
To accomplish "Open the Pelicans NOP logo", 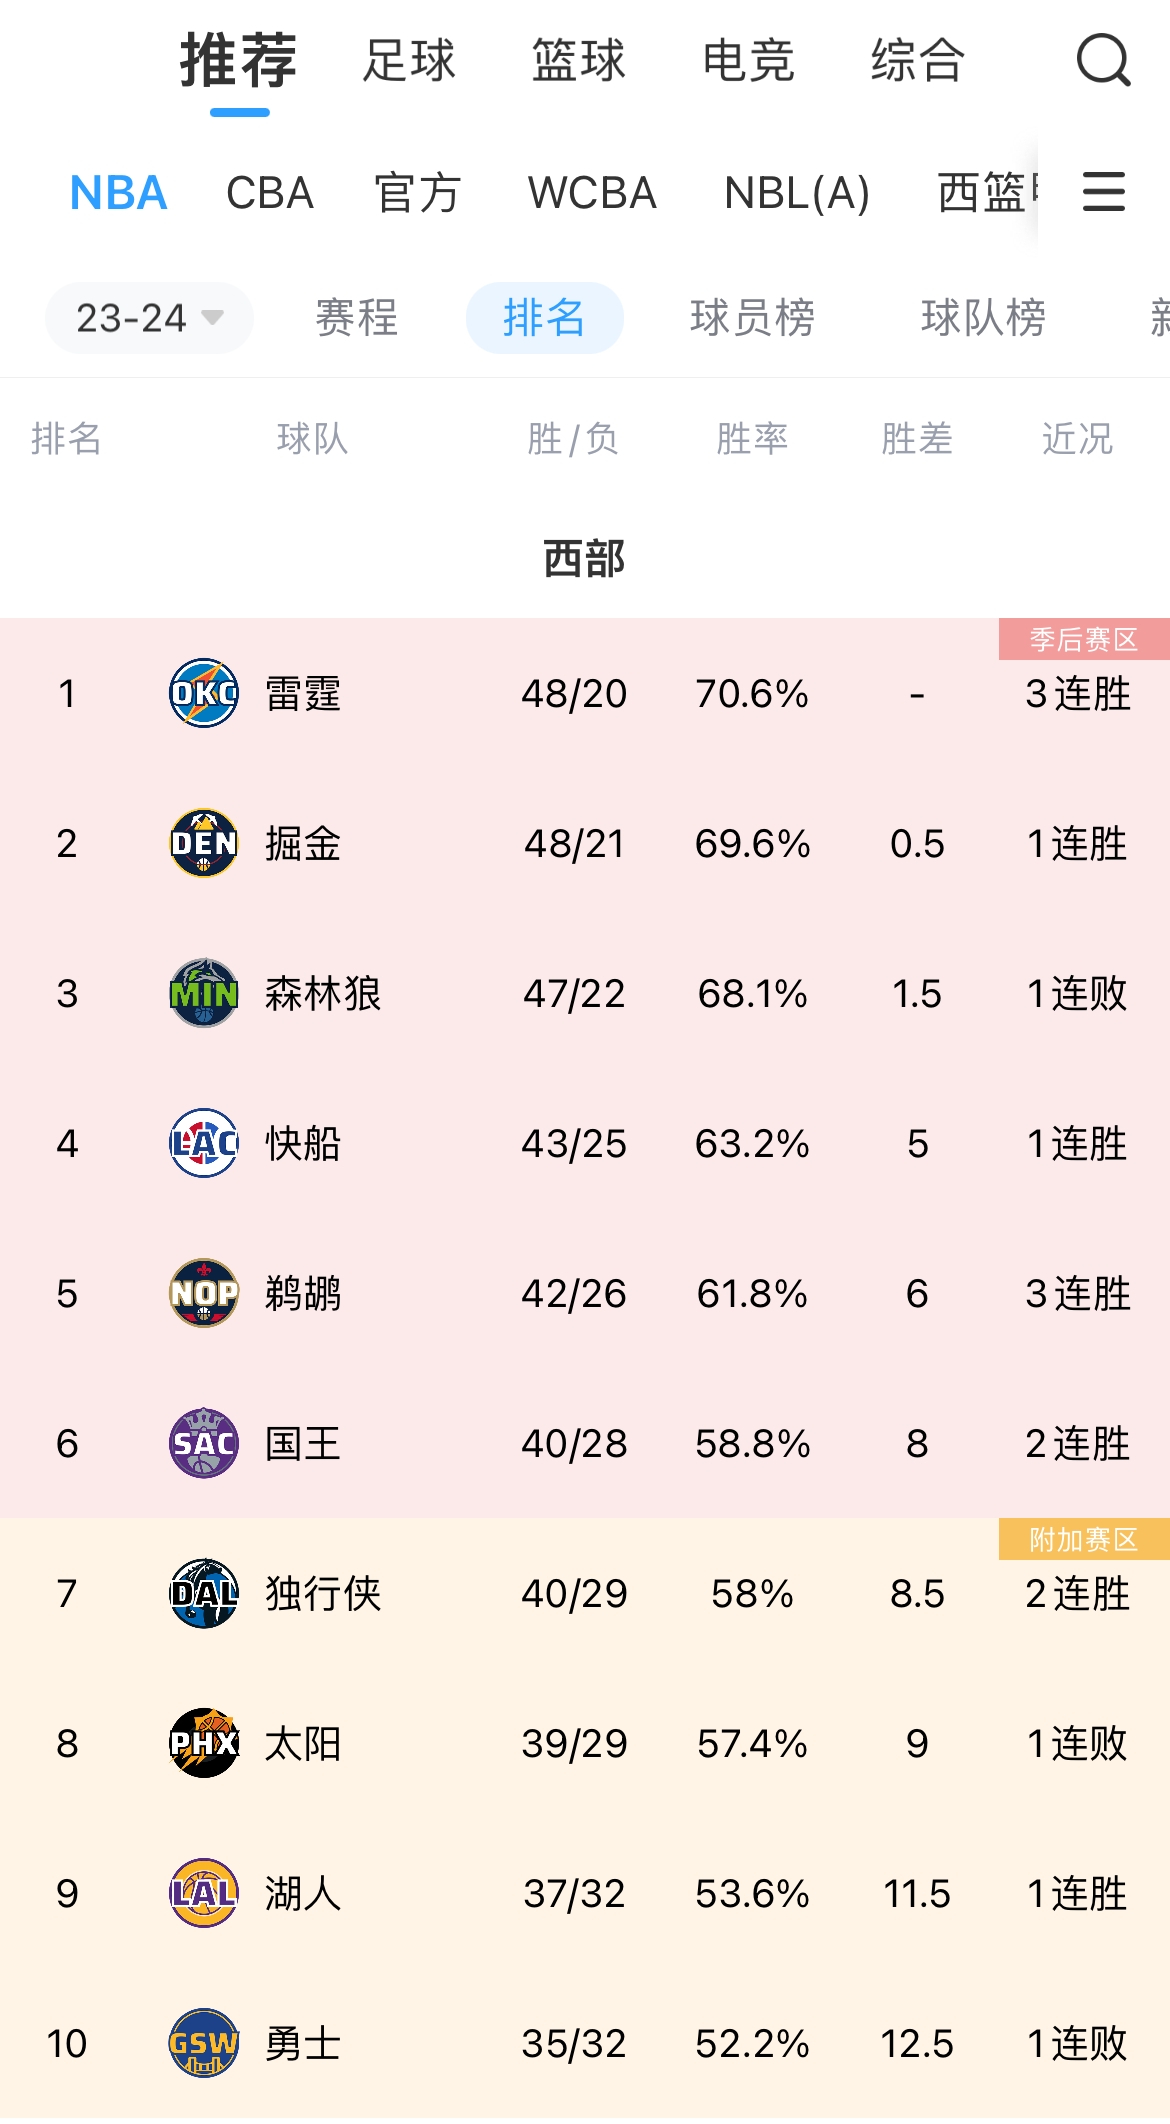I will [x=204, y=1293].
